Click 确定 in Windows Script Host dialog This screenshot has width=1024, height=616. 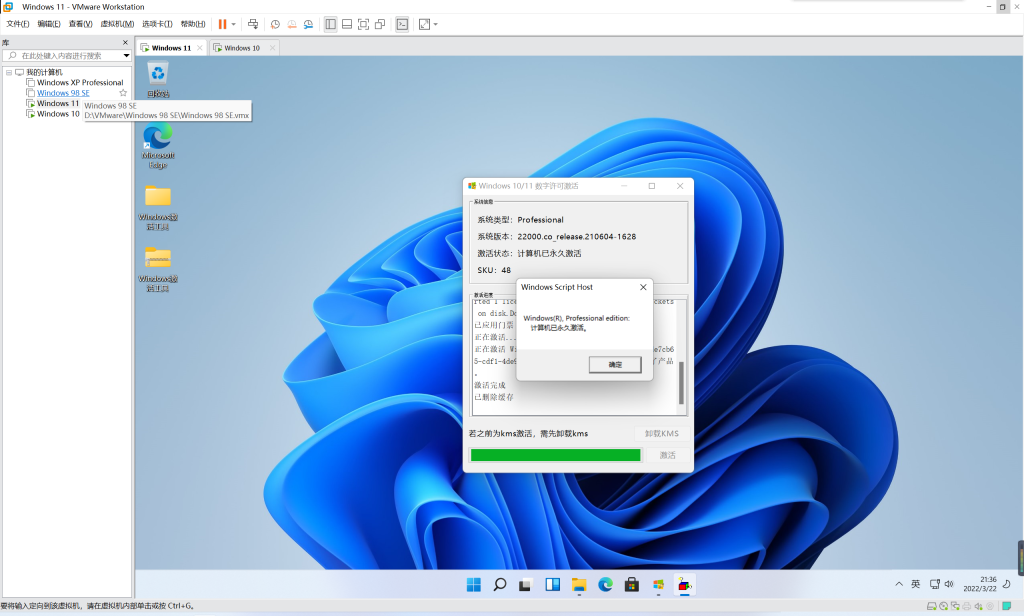pyautogui.click(x=615, y=365)
